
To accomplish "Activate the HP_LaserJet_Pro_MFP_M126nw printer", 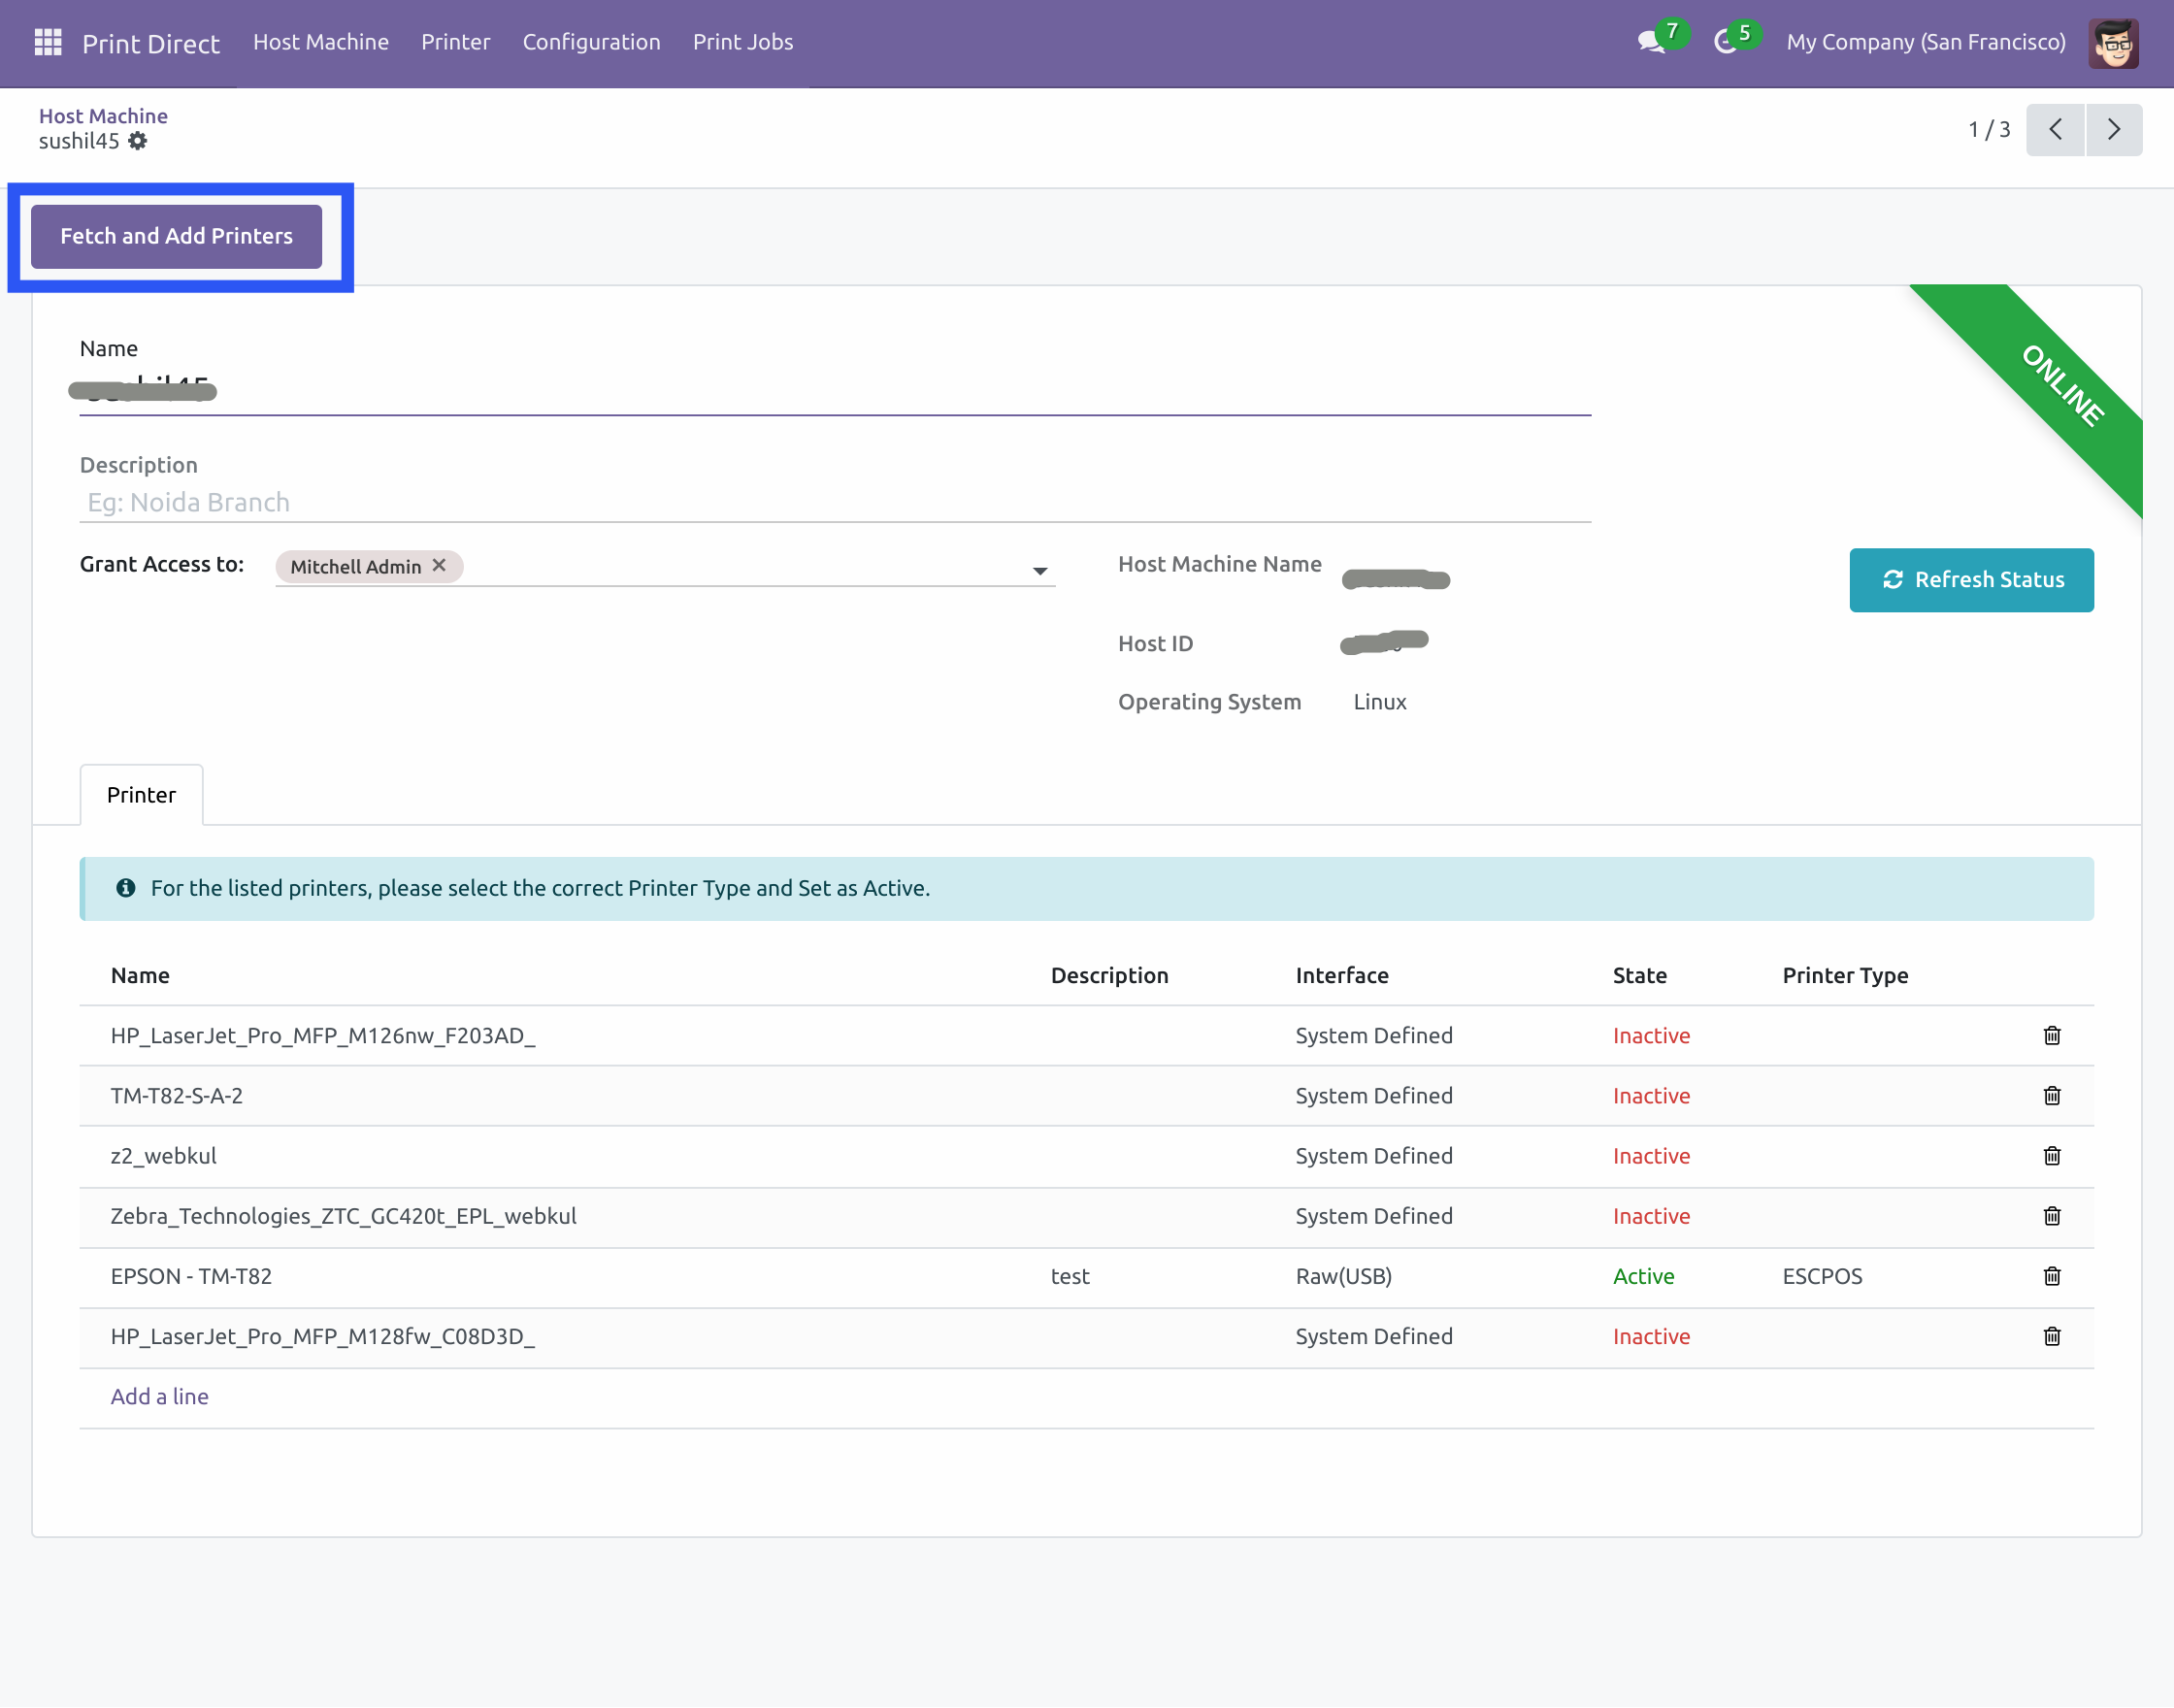I will click(1650, 1035).
